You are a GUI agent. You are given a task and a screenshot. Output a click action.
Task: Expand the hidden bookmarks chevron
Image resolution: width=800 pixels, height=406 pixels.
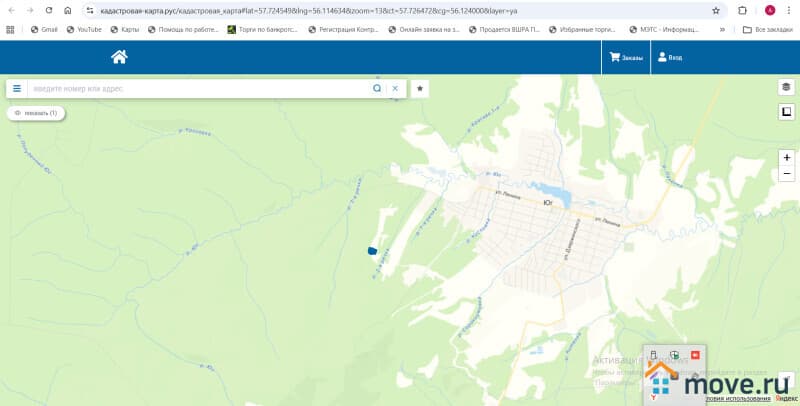pyautogui.click(x=722, y=30)
